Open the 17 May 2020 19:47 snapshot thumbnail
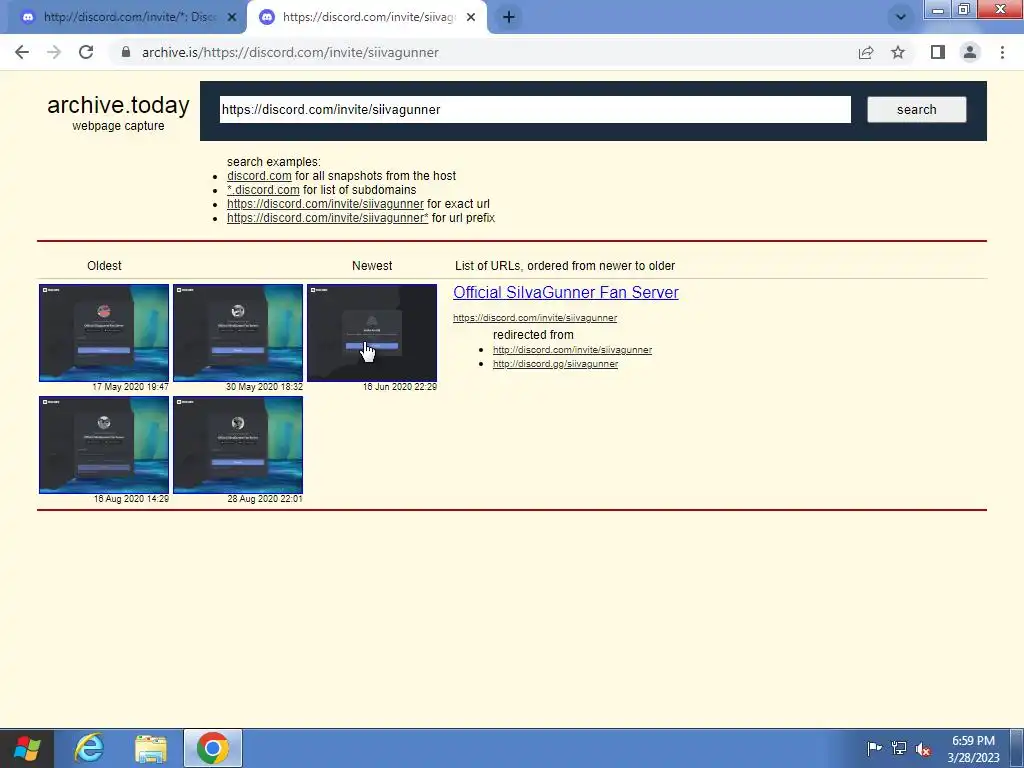The image size is (1024, 768). click(104, 333)
